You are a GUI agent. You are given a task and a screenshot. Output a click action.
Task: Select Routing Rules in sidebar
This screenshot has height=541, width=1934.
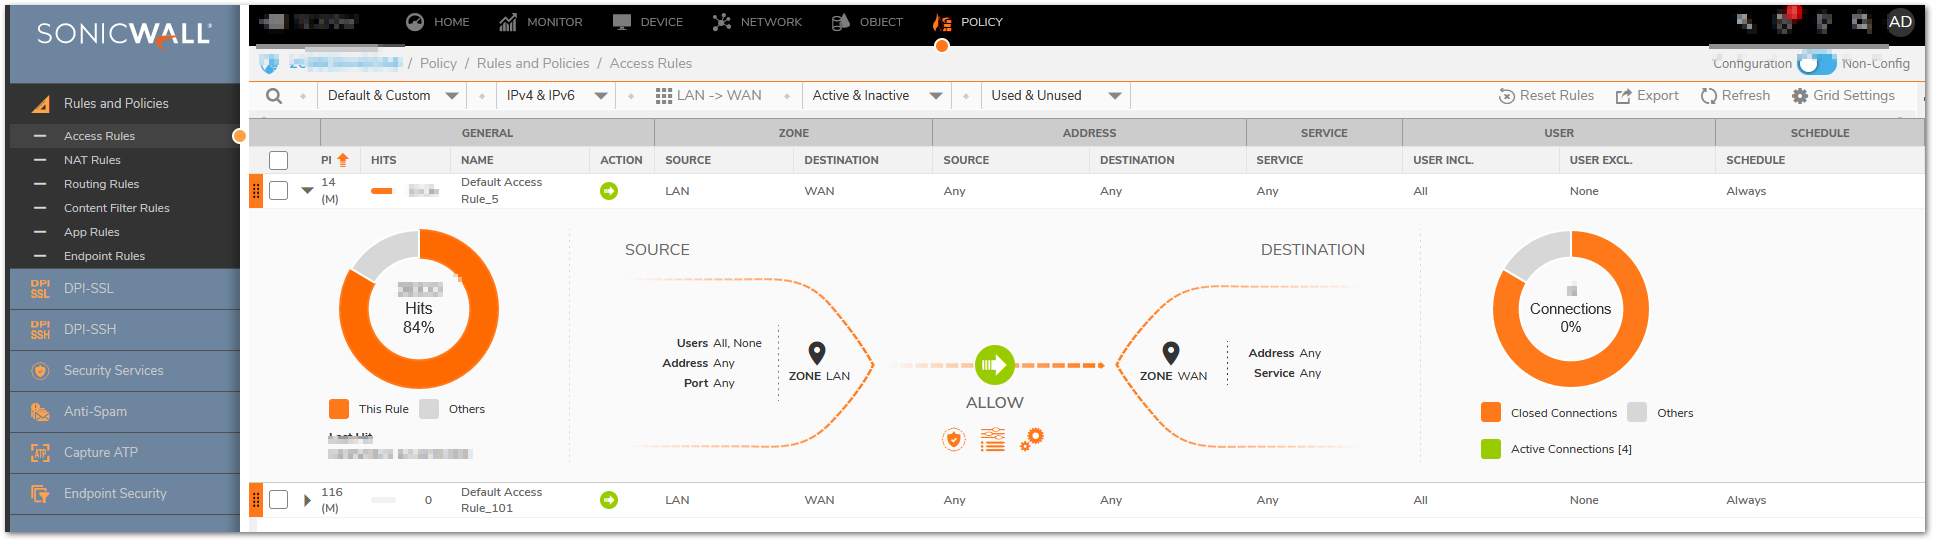(x=123, y=184)
